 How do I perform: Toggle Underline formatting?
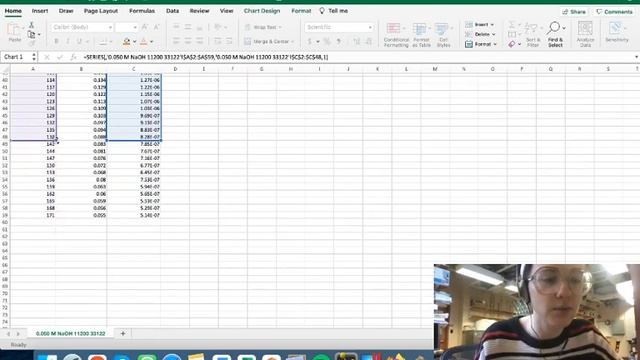click(79, 41)
